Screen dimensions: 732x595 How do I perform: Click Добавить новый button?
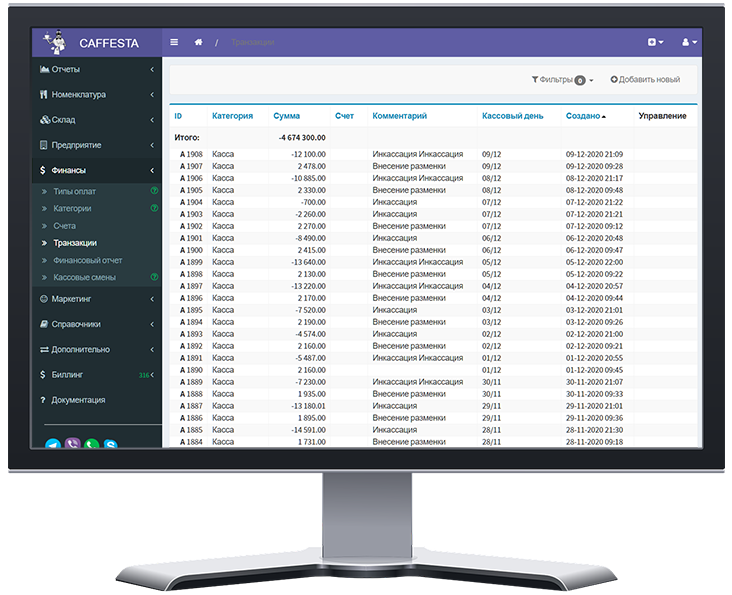645,79
